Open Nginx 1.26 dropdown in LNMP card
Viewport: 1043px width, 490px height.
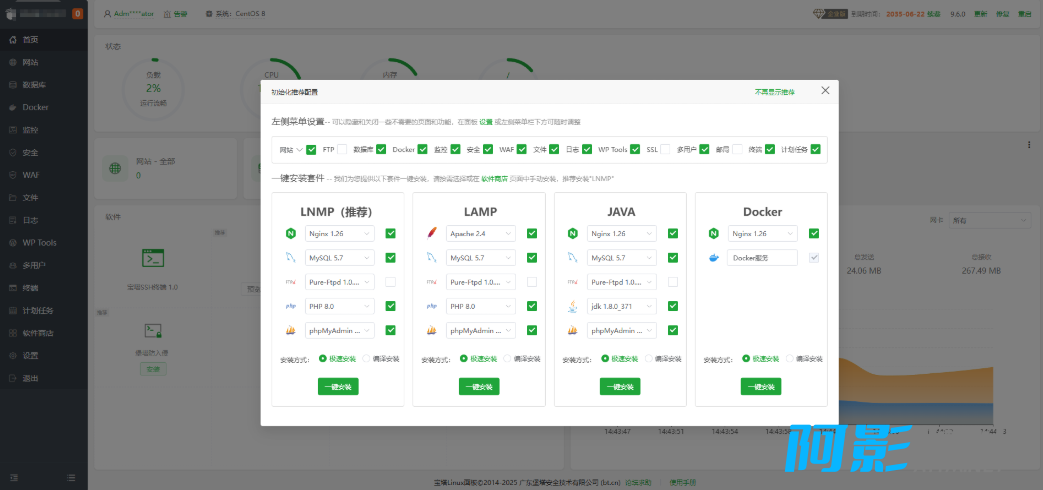340,233
